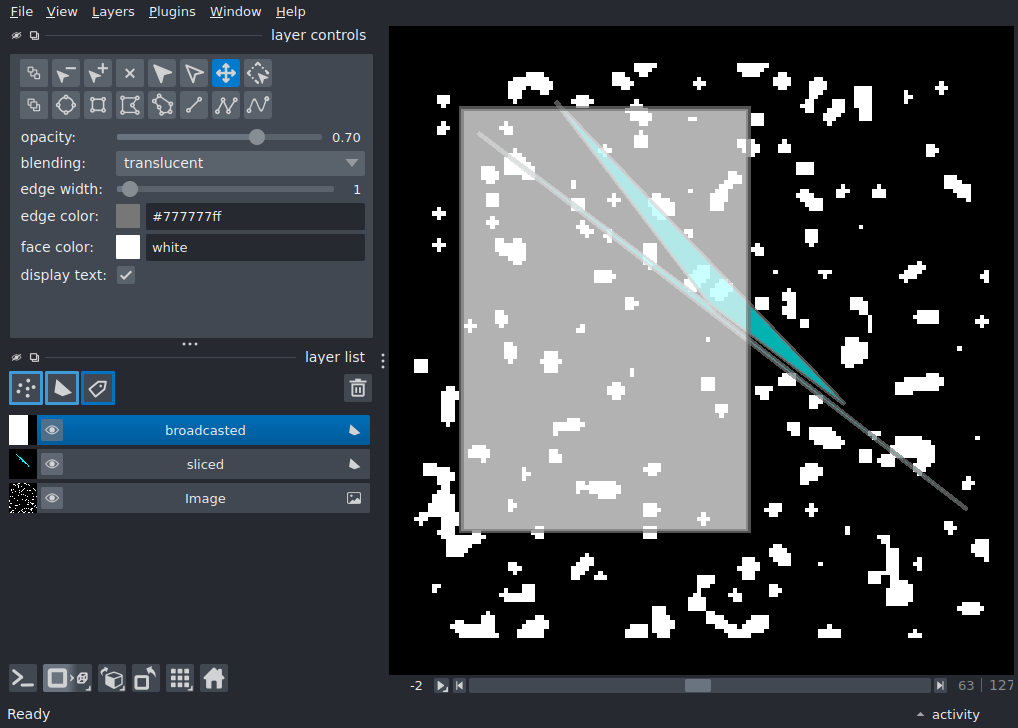This screenshot has height=728, width=1018.
Task: Activate the select vertices arrow tool
Action: pyautogui.click(x=193, y=73)
